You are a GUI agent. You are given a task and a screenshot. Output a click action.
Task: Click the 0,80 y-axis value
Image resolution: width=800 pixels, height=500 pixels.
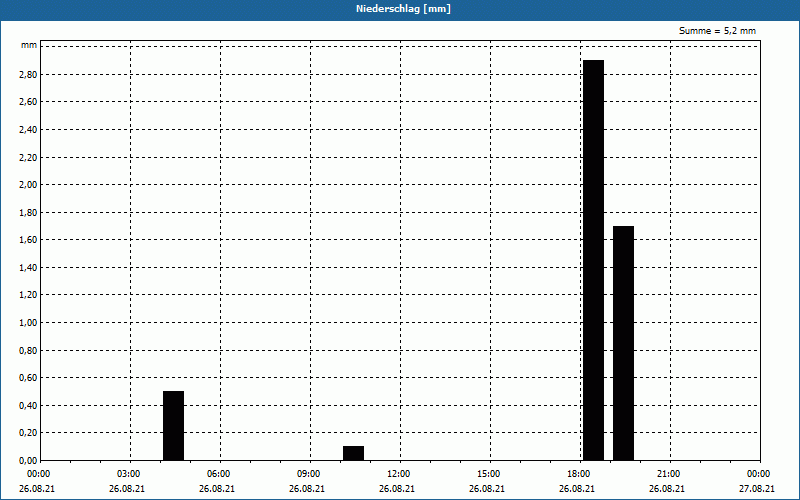pos(28,351)
